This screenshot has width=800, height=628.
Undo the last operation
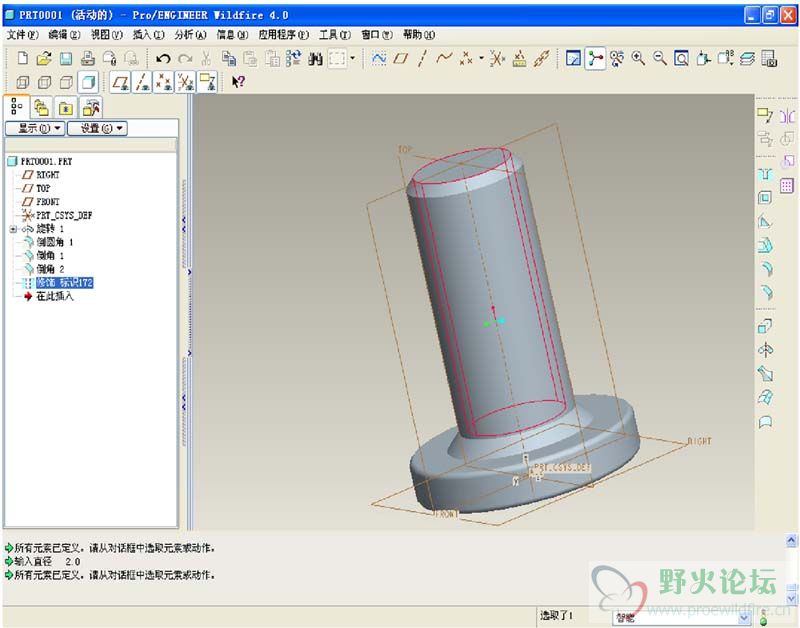click(x=163, y=59)
